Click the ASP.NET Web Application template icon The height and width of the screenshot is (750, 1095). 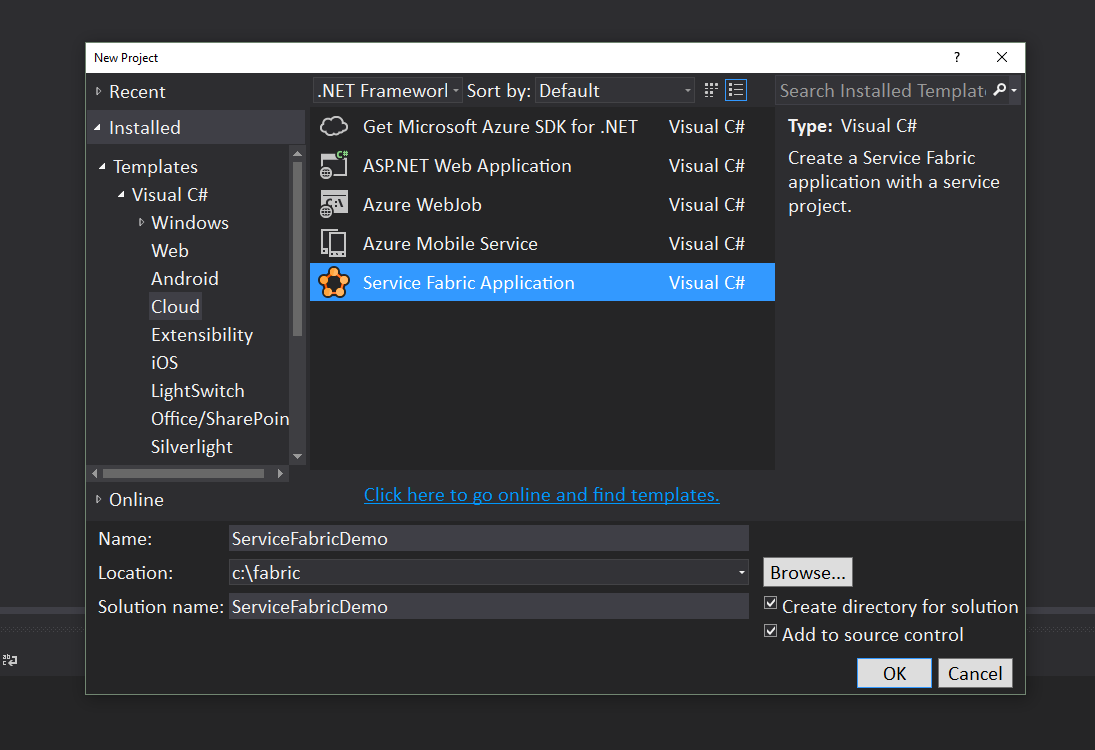tap(334, 166)
